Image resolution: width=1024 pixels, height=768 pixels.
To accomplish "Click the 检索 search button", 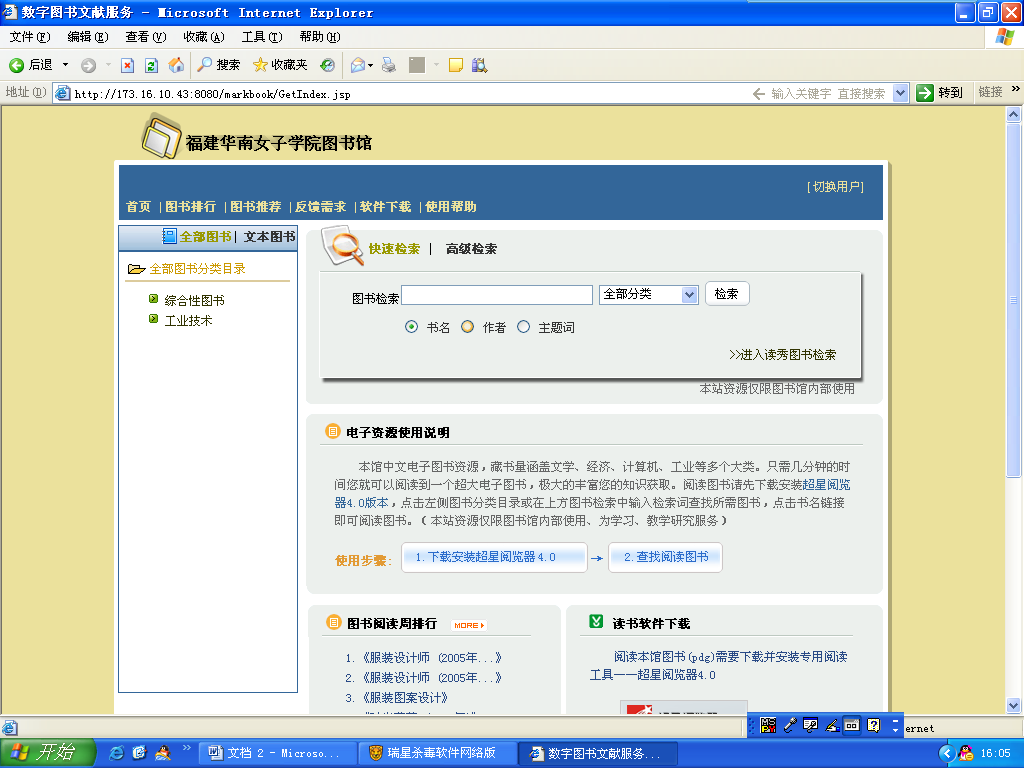I will 727,294.
